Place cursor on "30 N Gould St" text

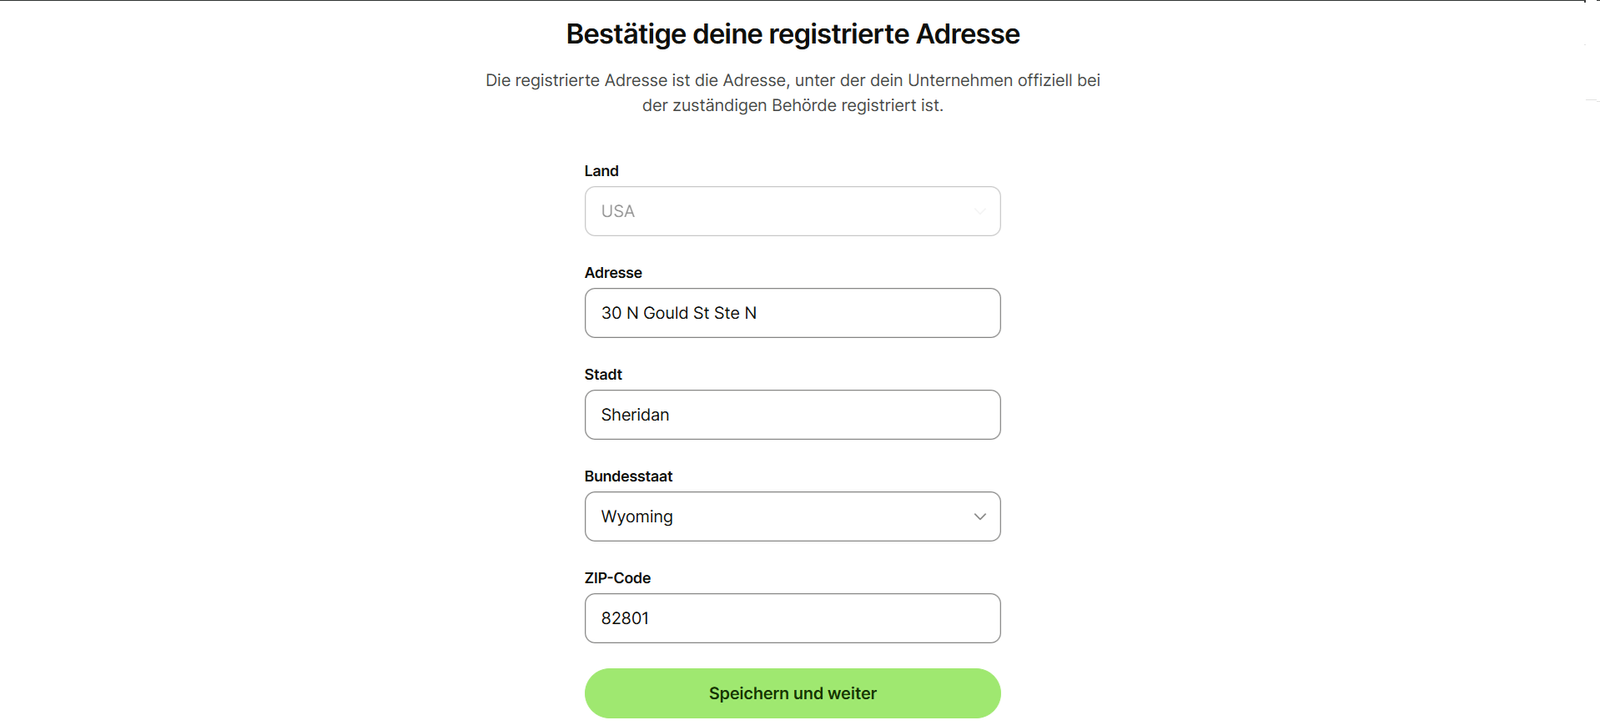655,313
